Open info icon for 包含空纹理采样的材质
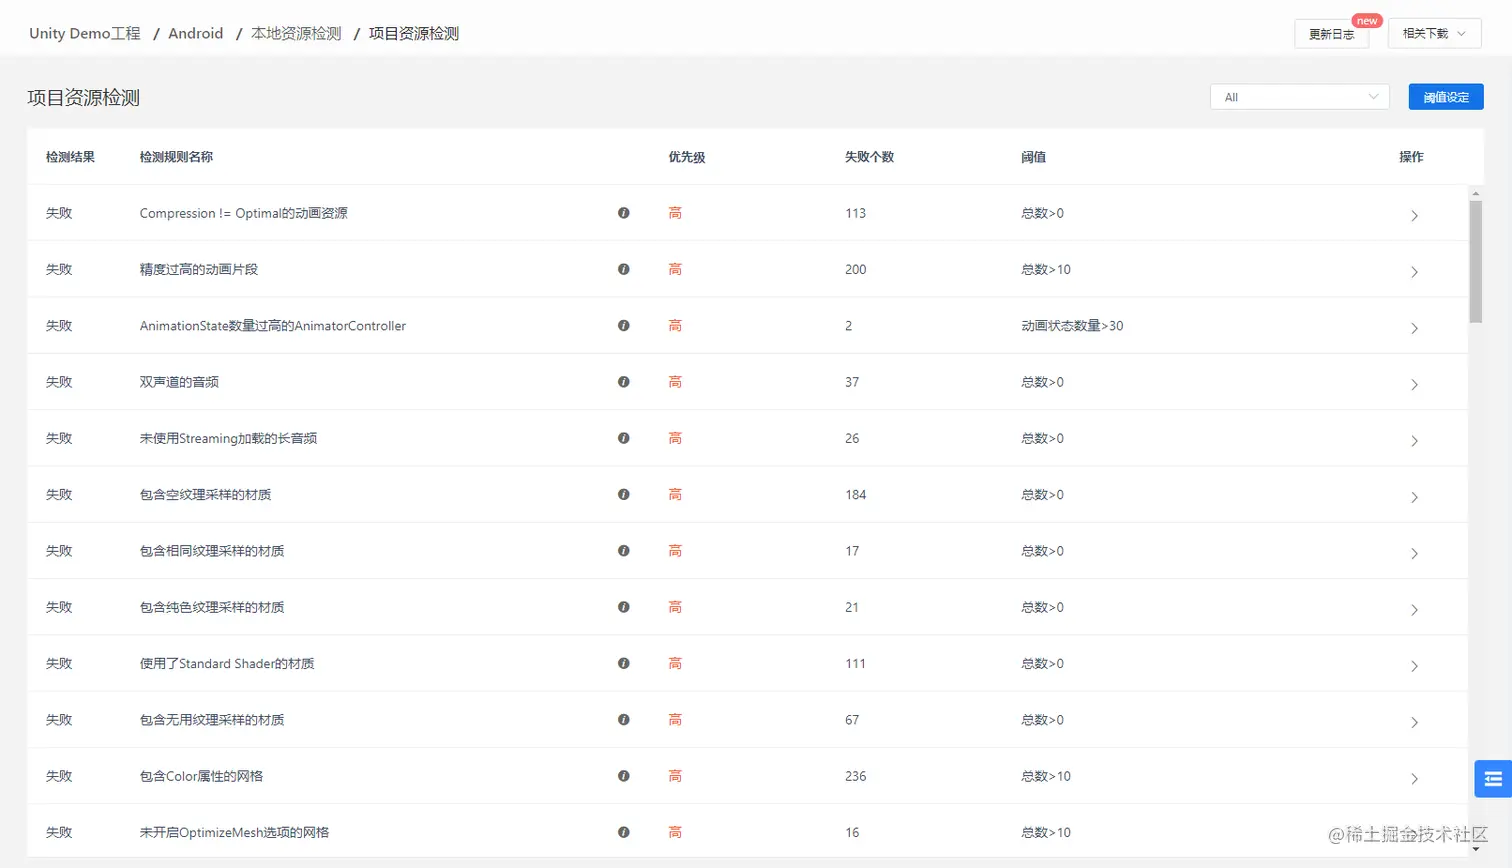The width and height of the screenshot is (1512, 868). [x=623, y=494]
